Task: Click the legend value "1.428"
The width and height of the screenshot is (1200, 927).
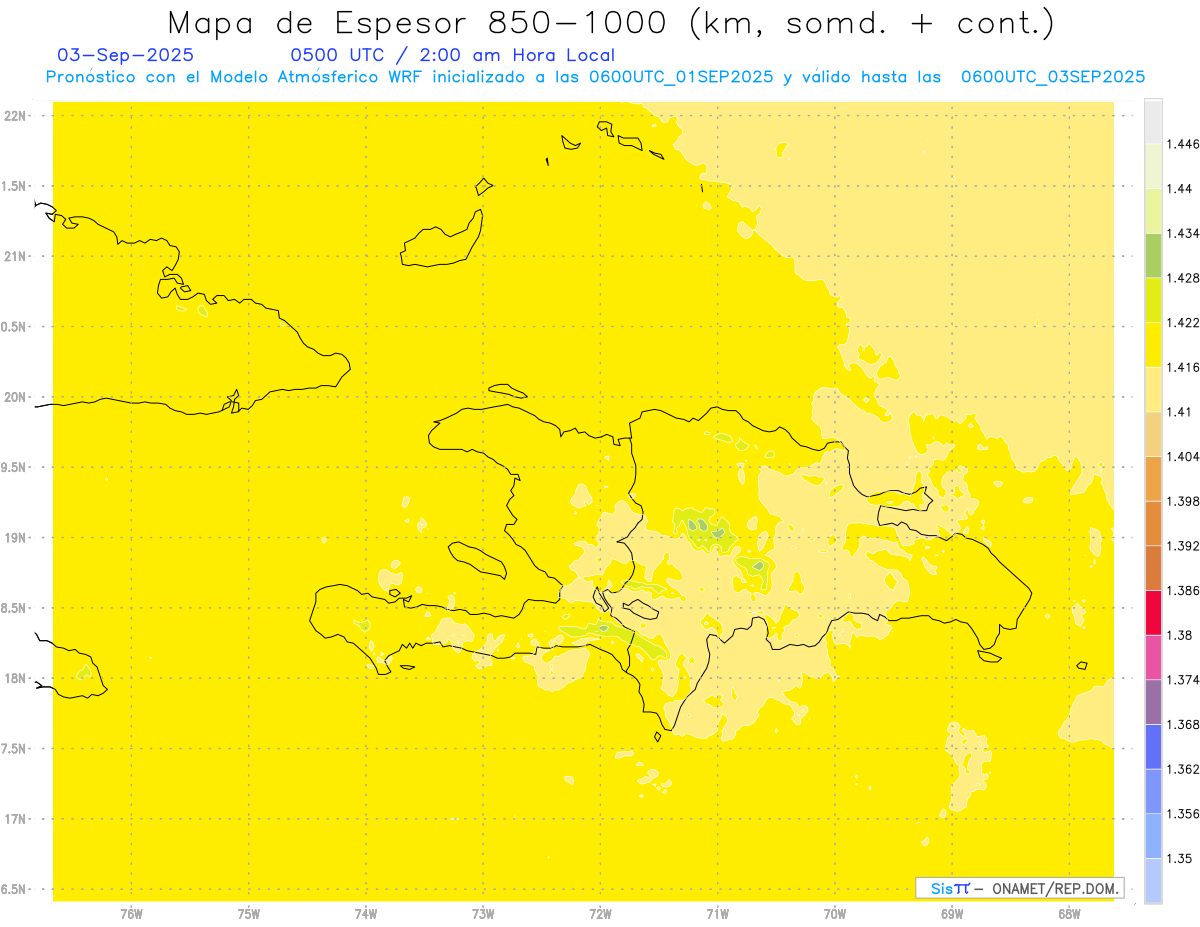Action: click(x=1184, y=278)
